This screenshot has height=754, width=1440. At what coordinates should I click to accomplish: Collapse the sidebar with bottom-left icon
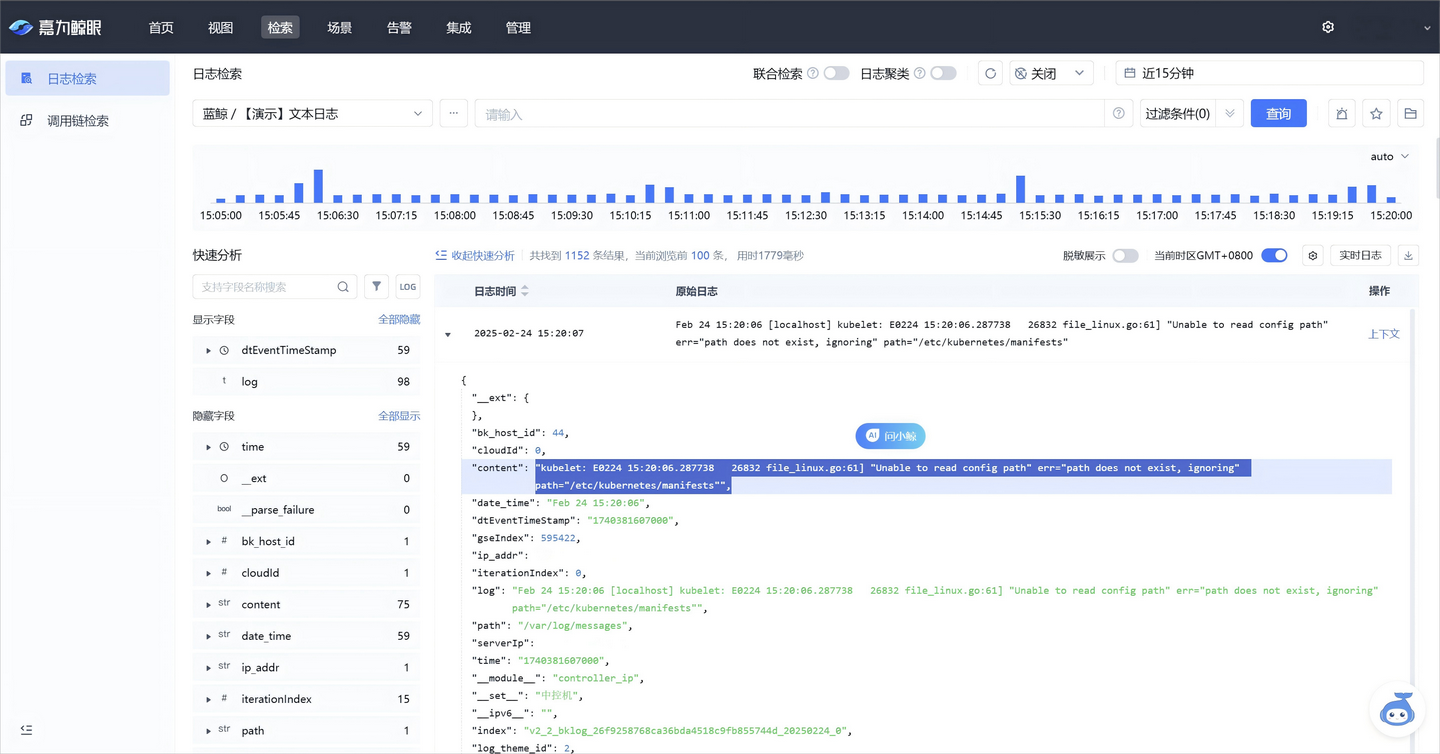tap(27, 730)
